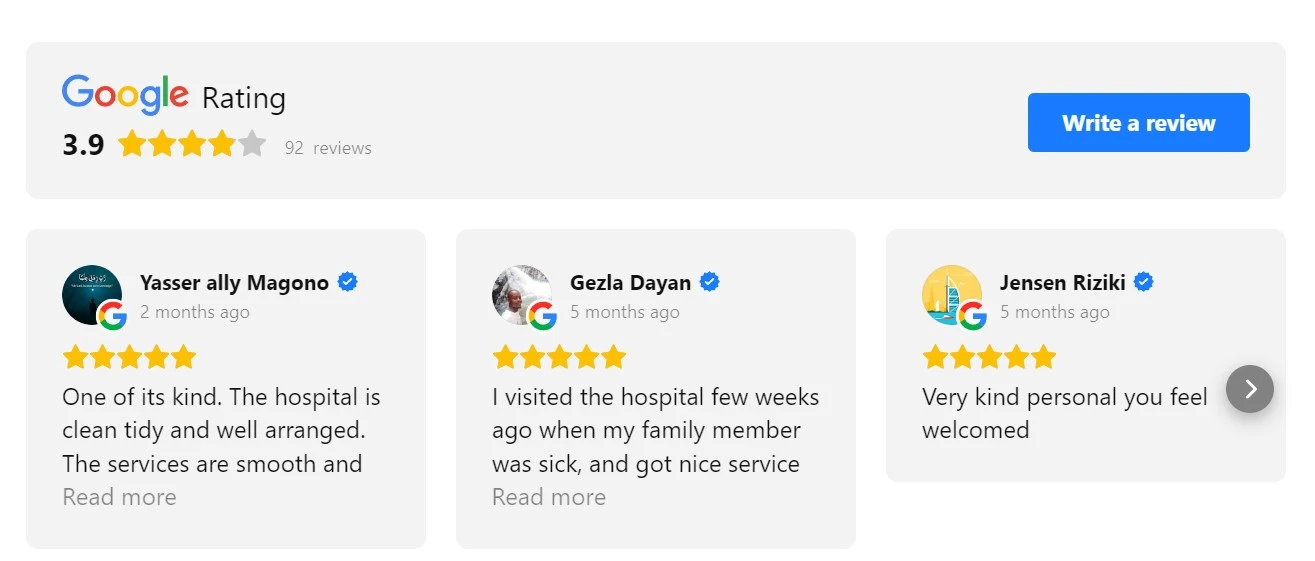
Task: Click verified badge beside Gezla Dayan
Action: [709, 282]
